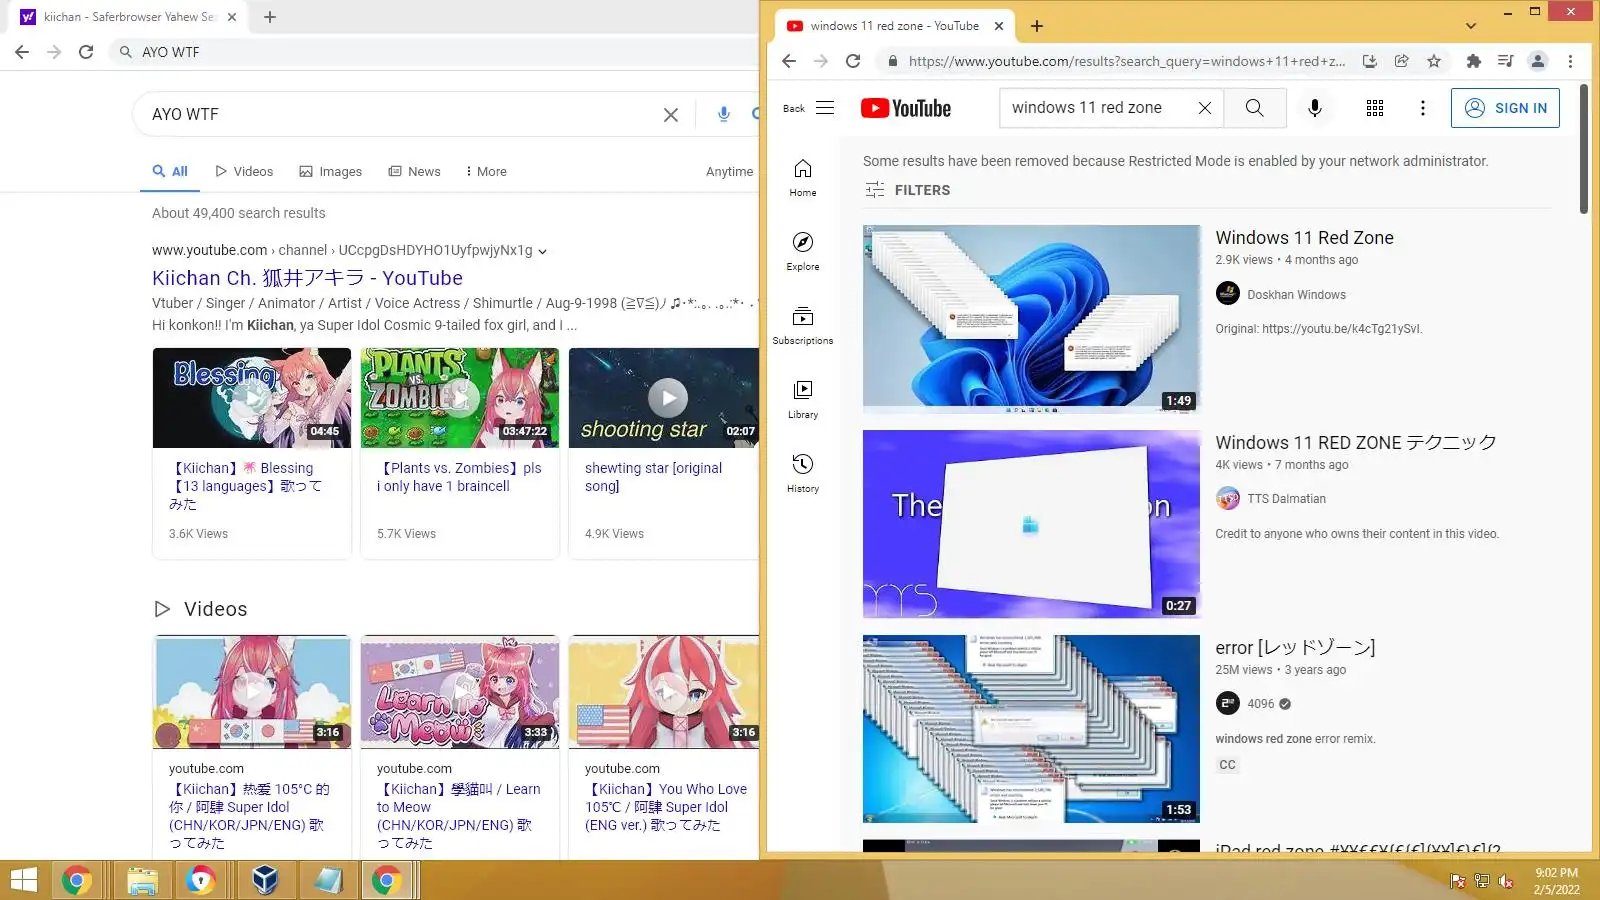Image resolution: width=1600 pixels, height=900 pixels.
Task: Open the Anytime filter dropdown
Action: (730, 172)
